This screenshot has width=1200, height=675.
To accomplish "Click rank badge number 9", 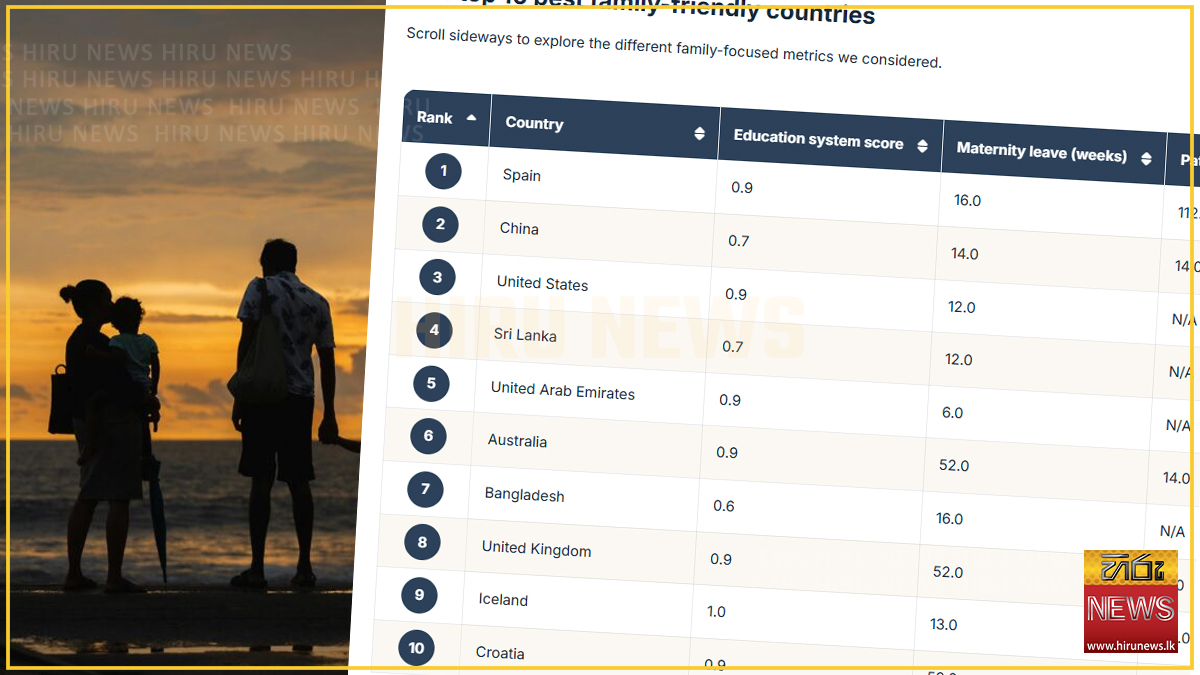I will pyautogui.click(x=419, y=595).
